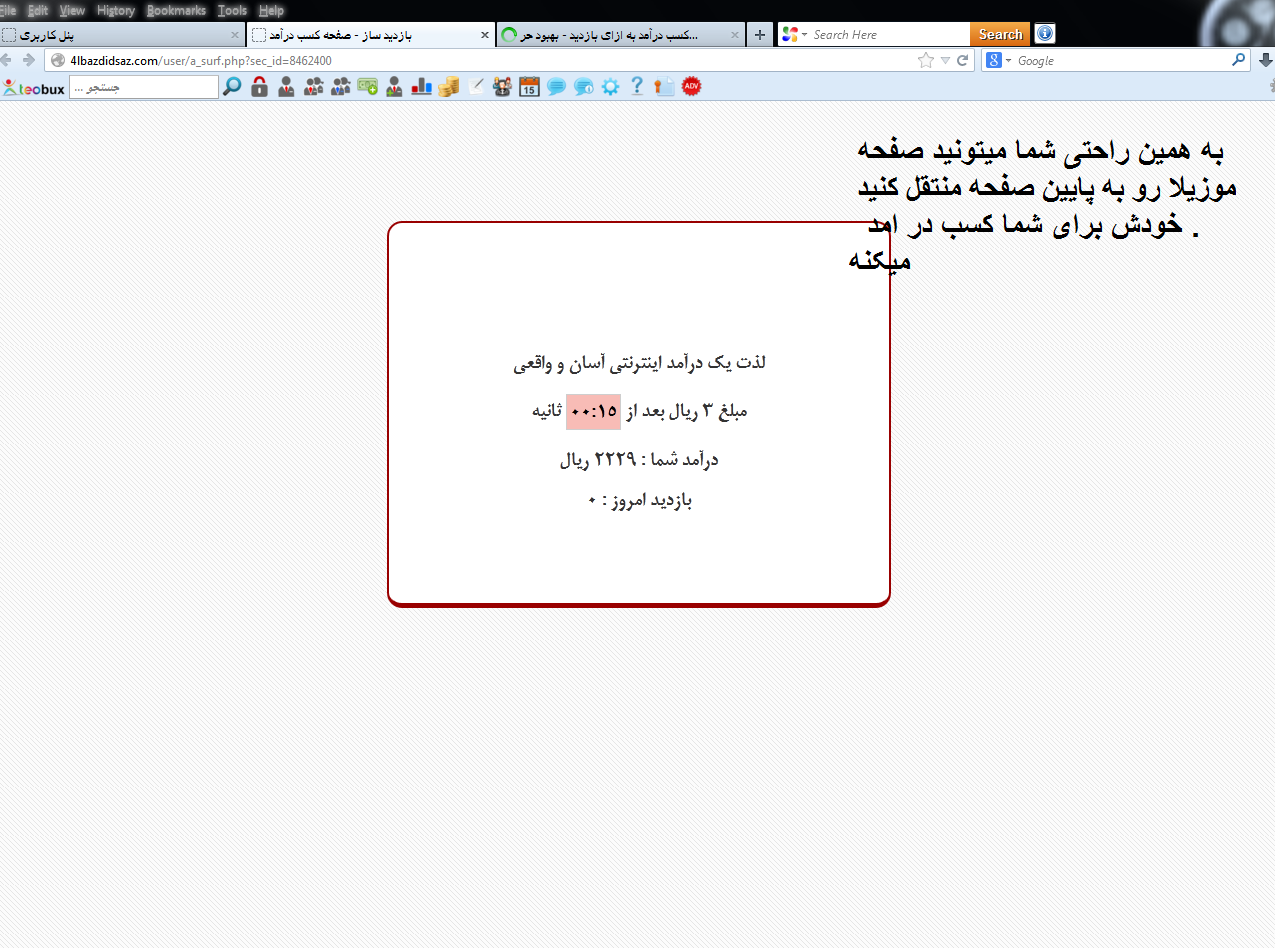Click the magnifier in the Google search box
The image size is (1275, 948).
coord(1239,60)
